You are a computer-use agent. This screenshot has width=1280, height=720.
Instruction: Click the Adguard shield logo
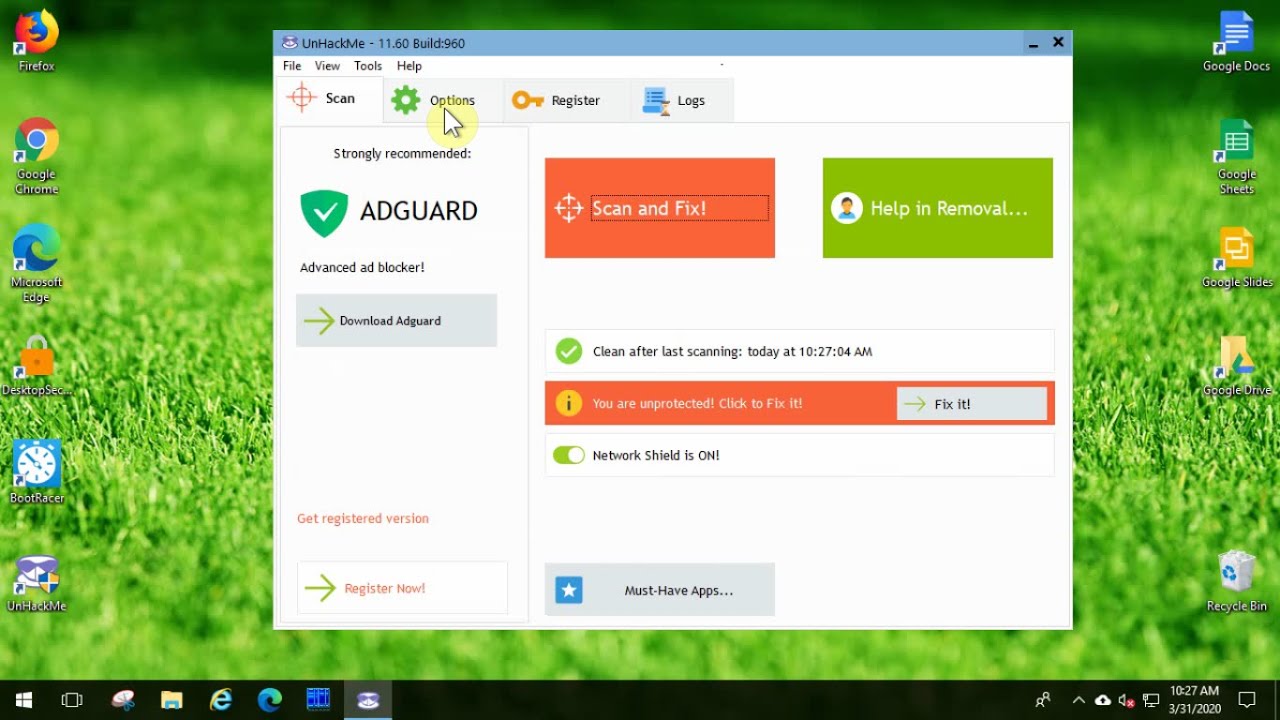[324, 213]
